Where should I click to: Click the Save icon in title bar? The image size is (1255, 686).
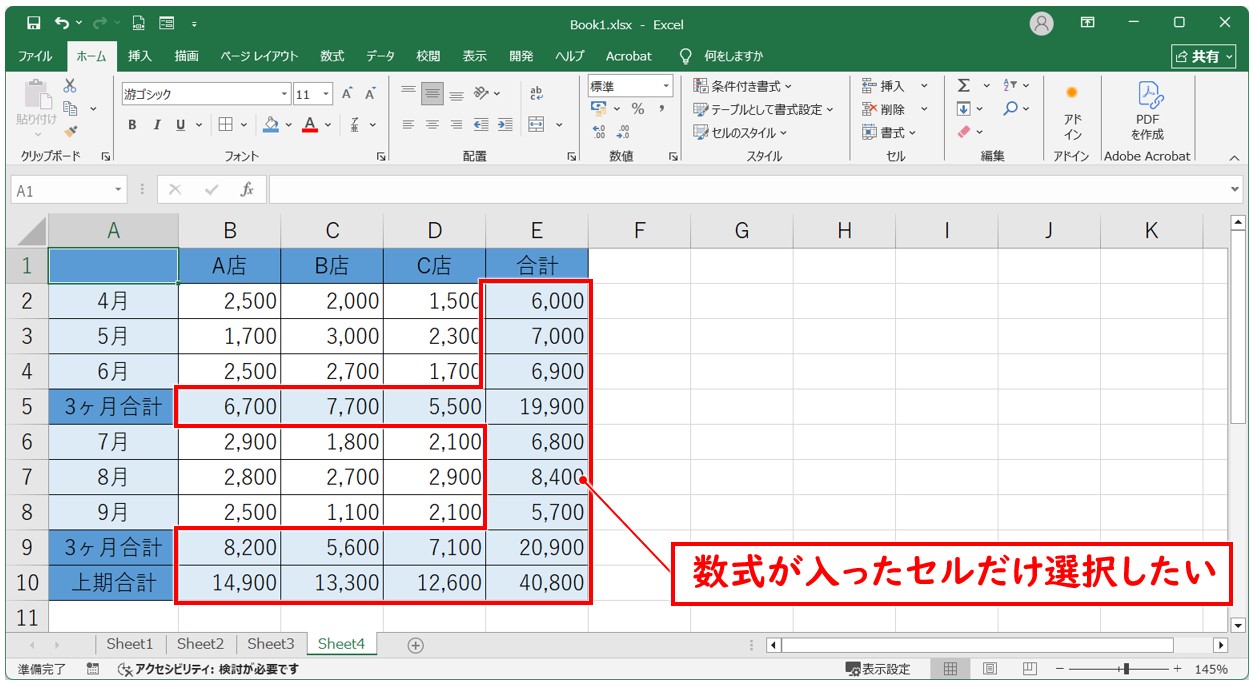[x=33, y=22]
